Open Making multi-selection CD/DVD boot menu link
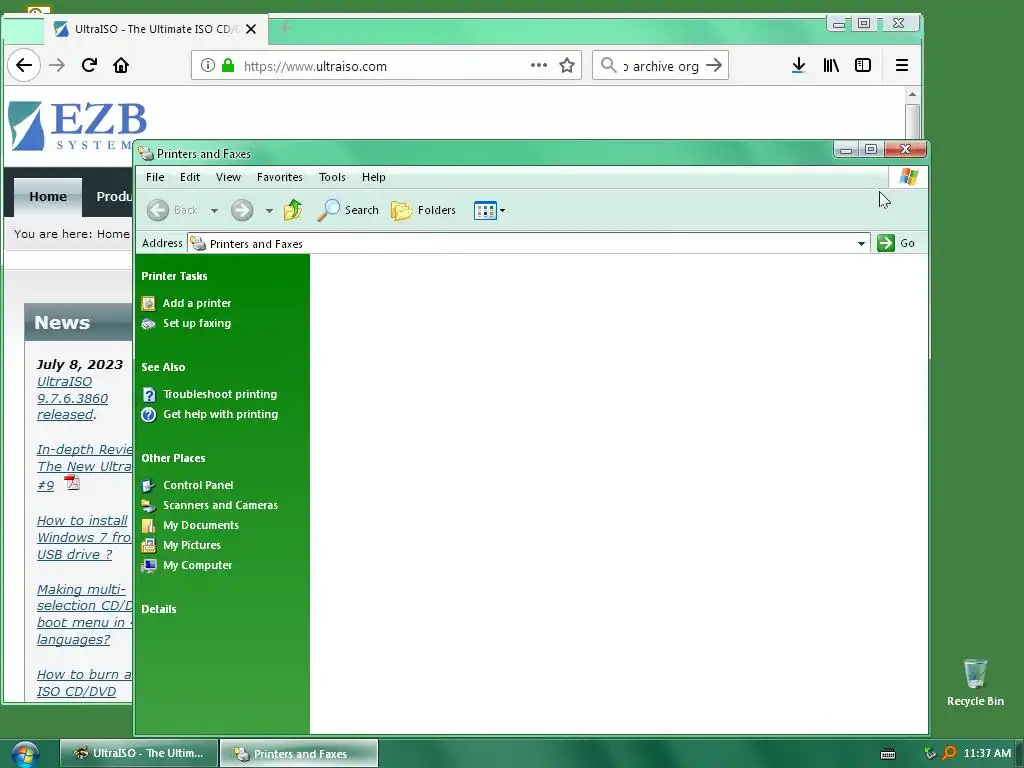 [84, 615]
